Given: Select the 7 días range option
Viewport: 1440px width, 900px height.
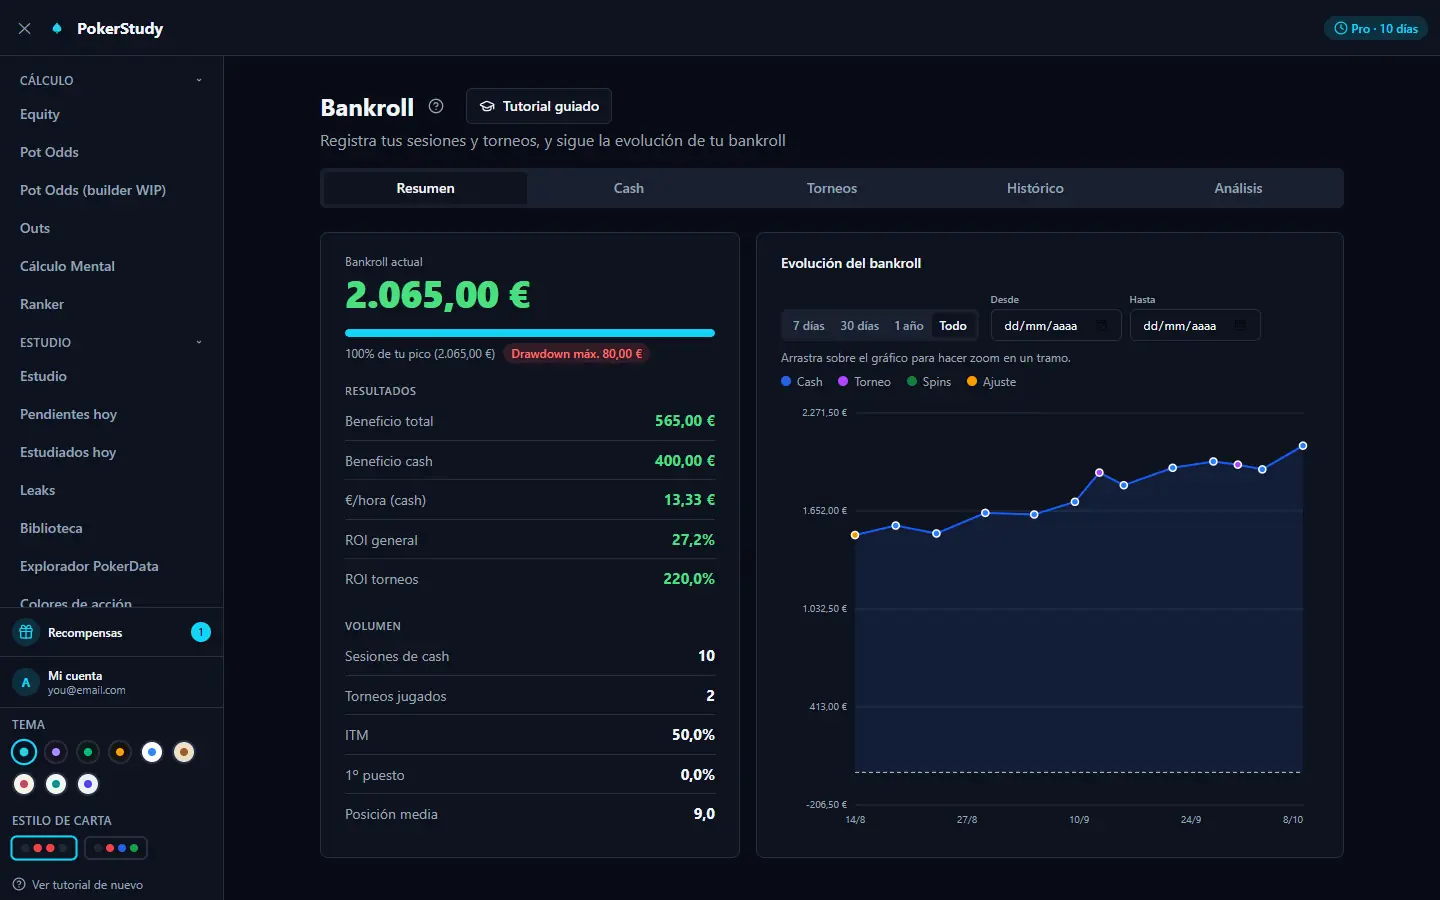Looking at the screenshot, I should pos(809,326).
